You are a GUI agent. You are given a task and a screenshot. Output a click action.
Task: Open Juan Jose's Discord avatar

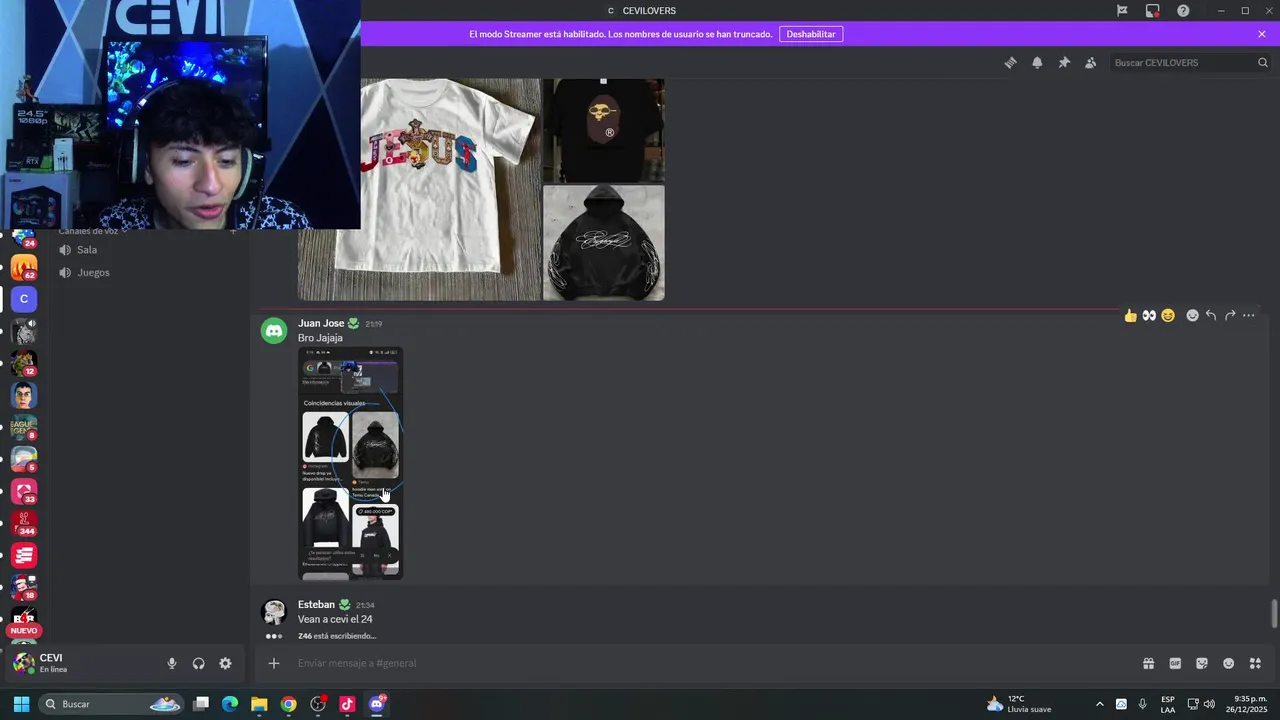tap(274, 331)
